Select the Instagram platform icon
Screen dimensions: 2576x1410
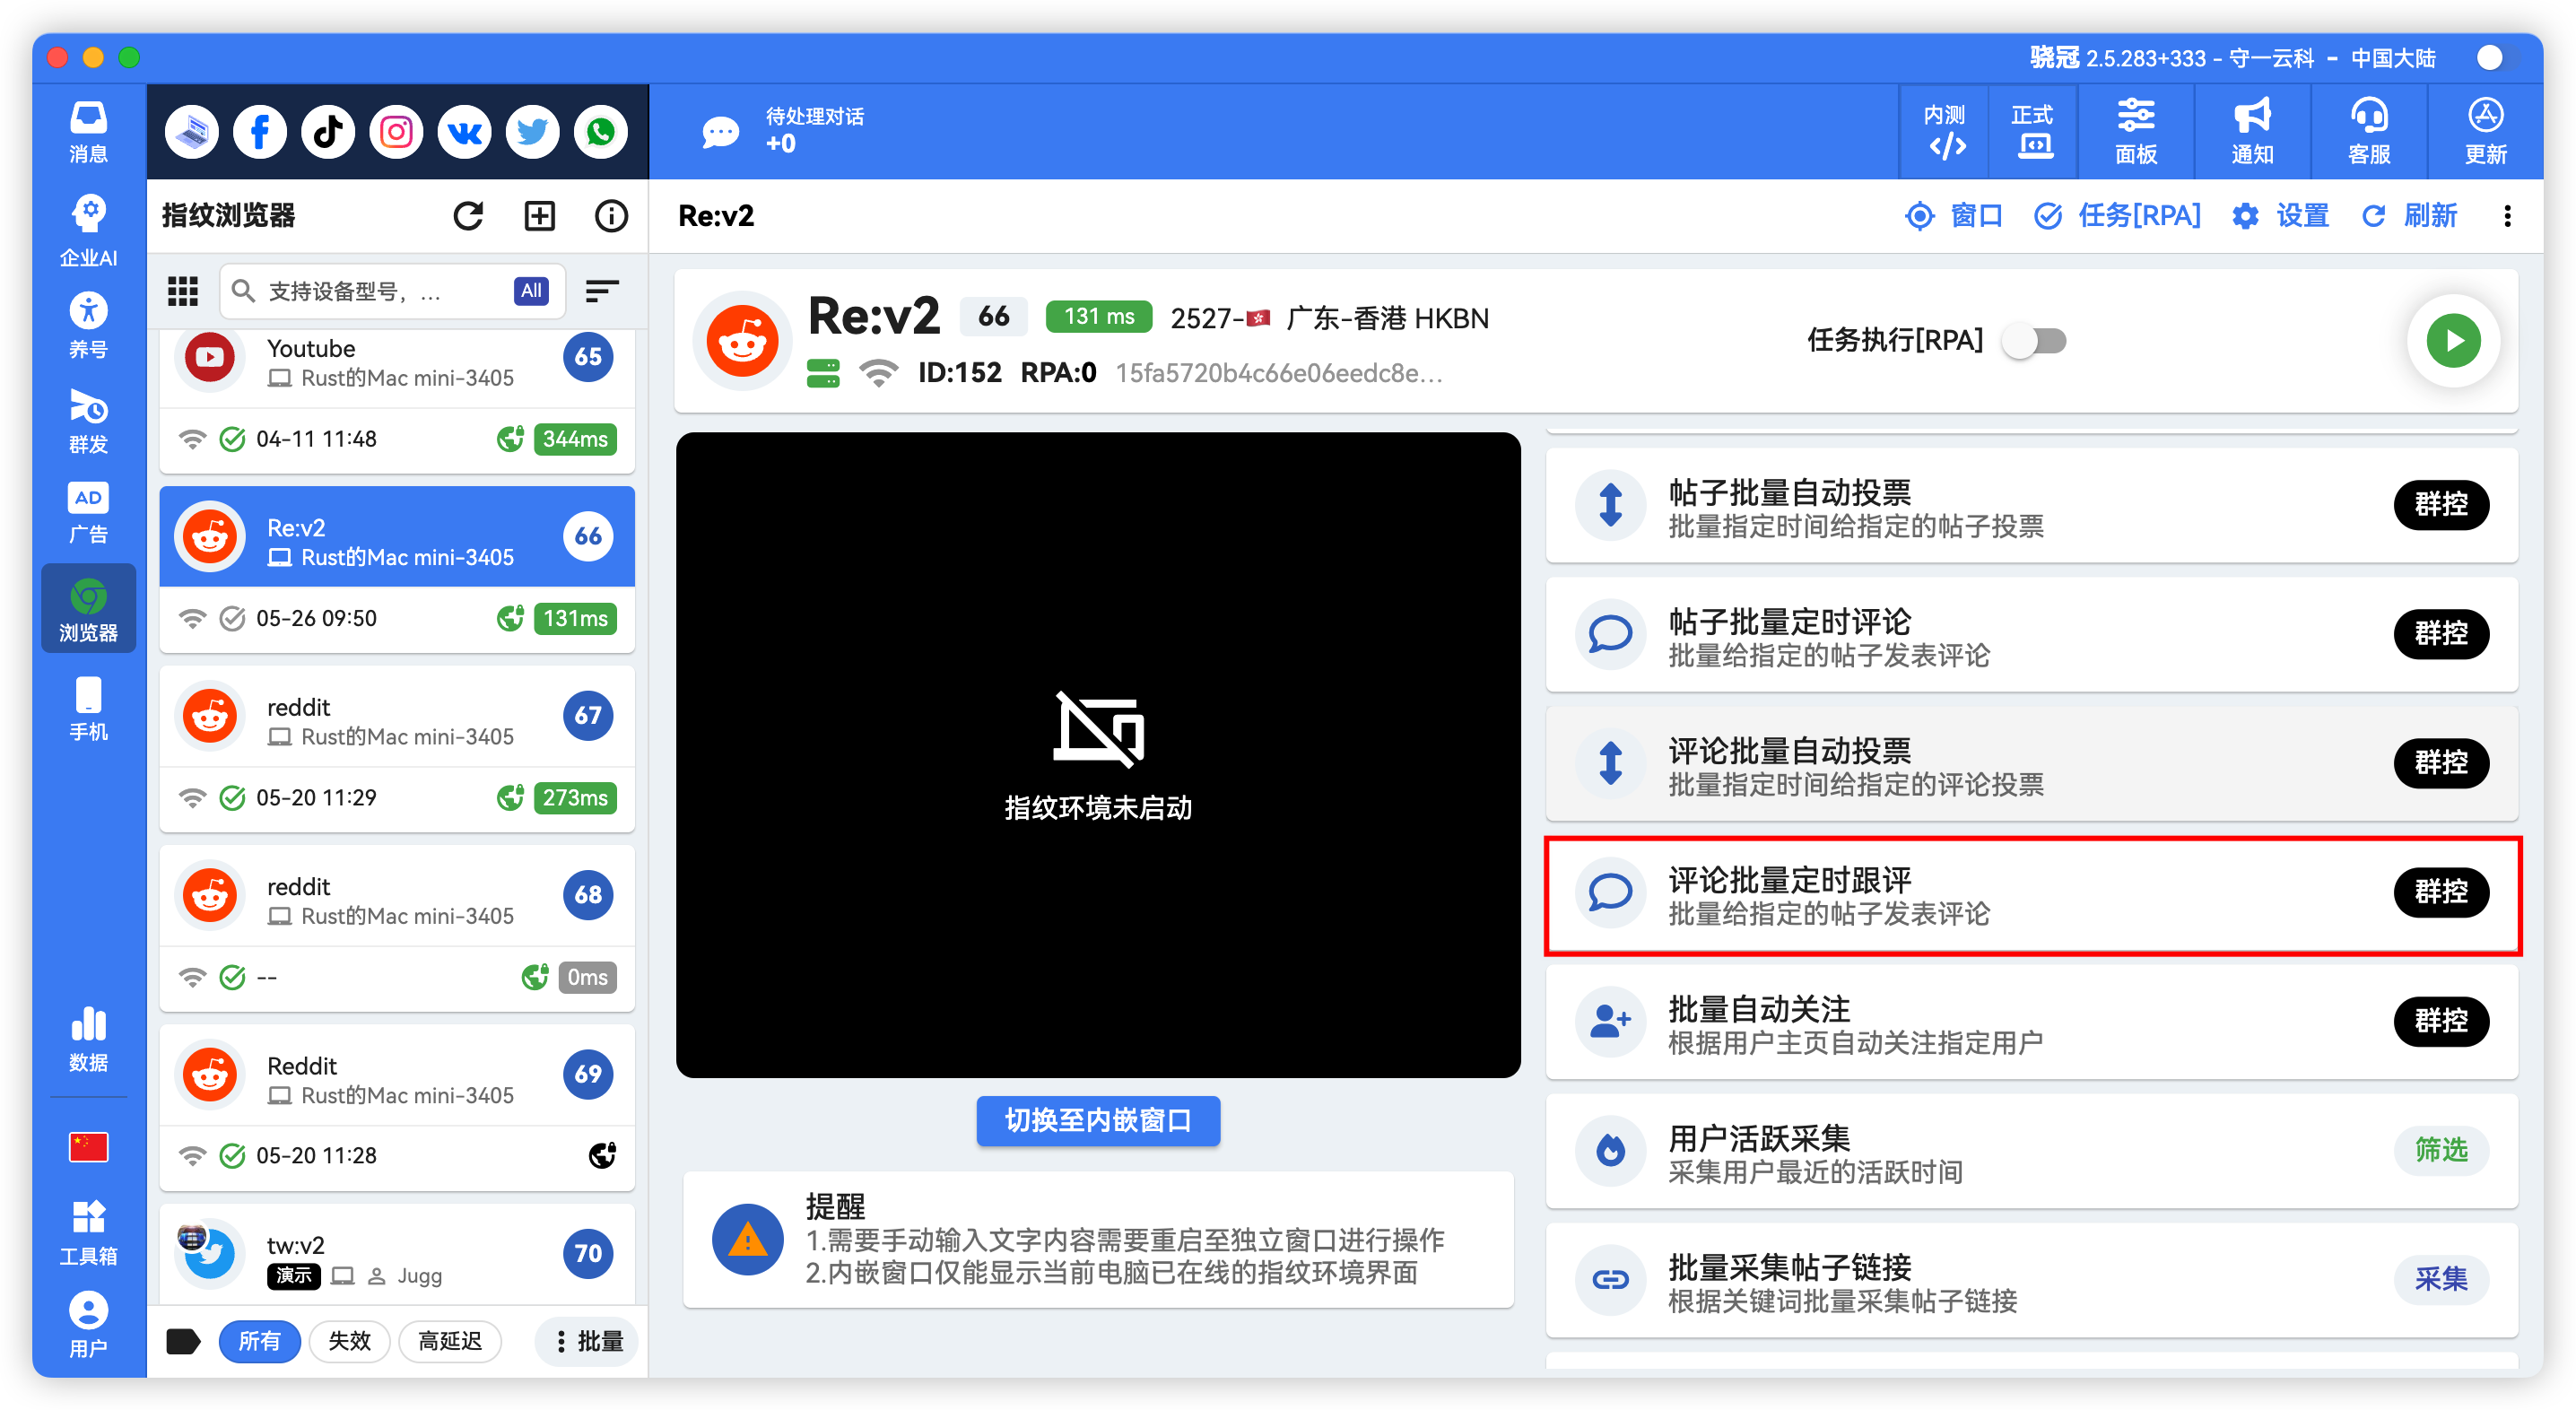pos(396,132)
